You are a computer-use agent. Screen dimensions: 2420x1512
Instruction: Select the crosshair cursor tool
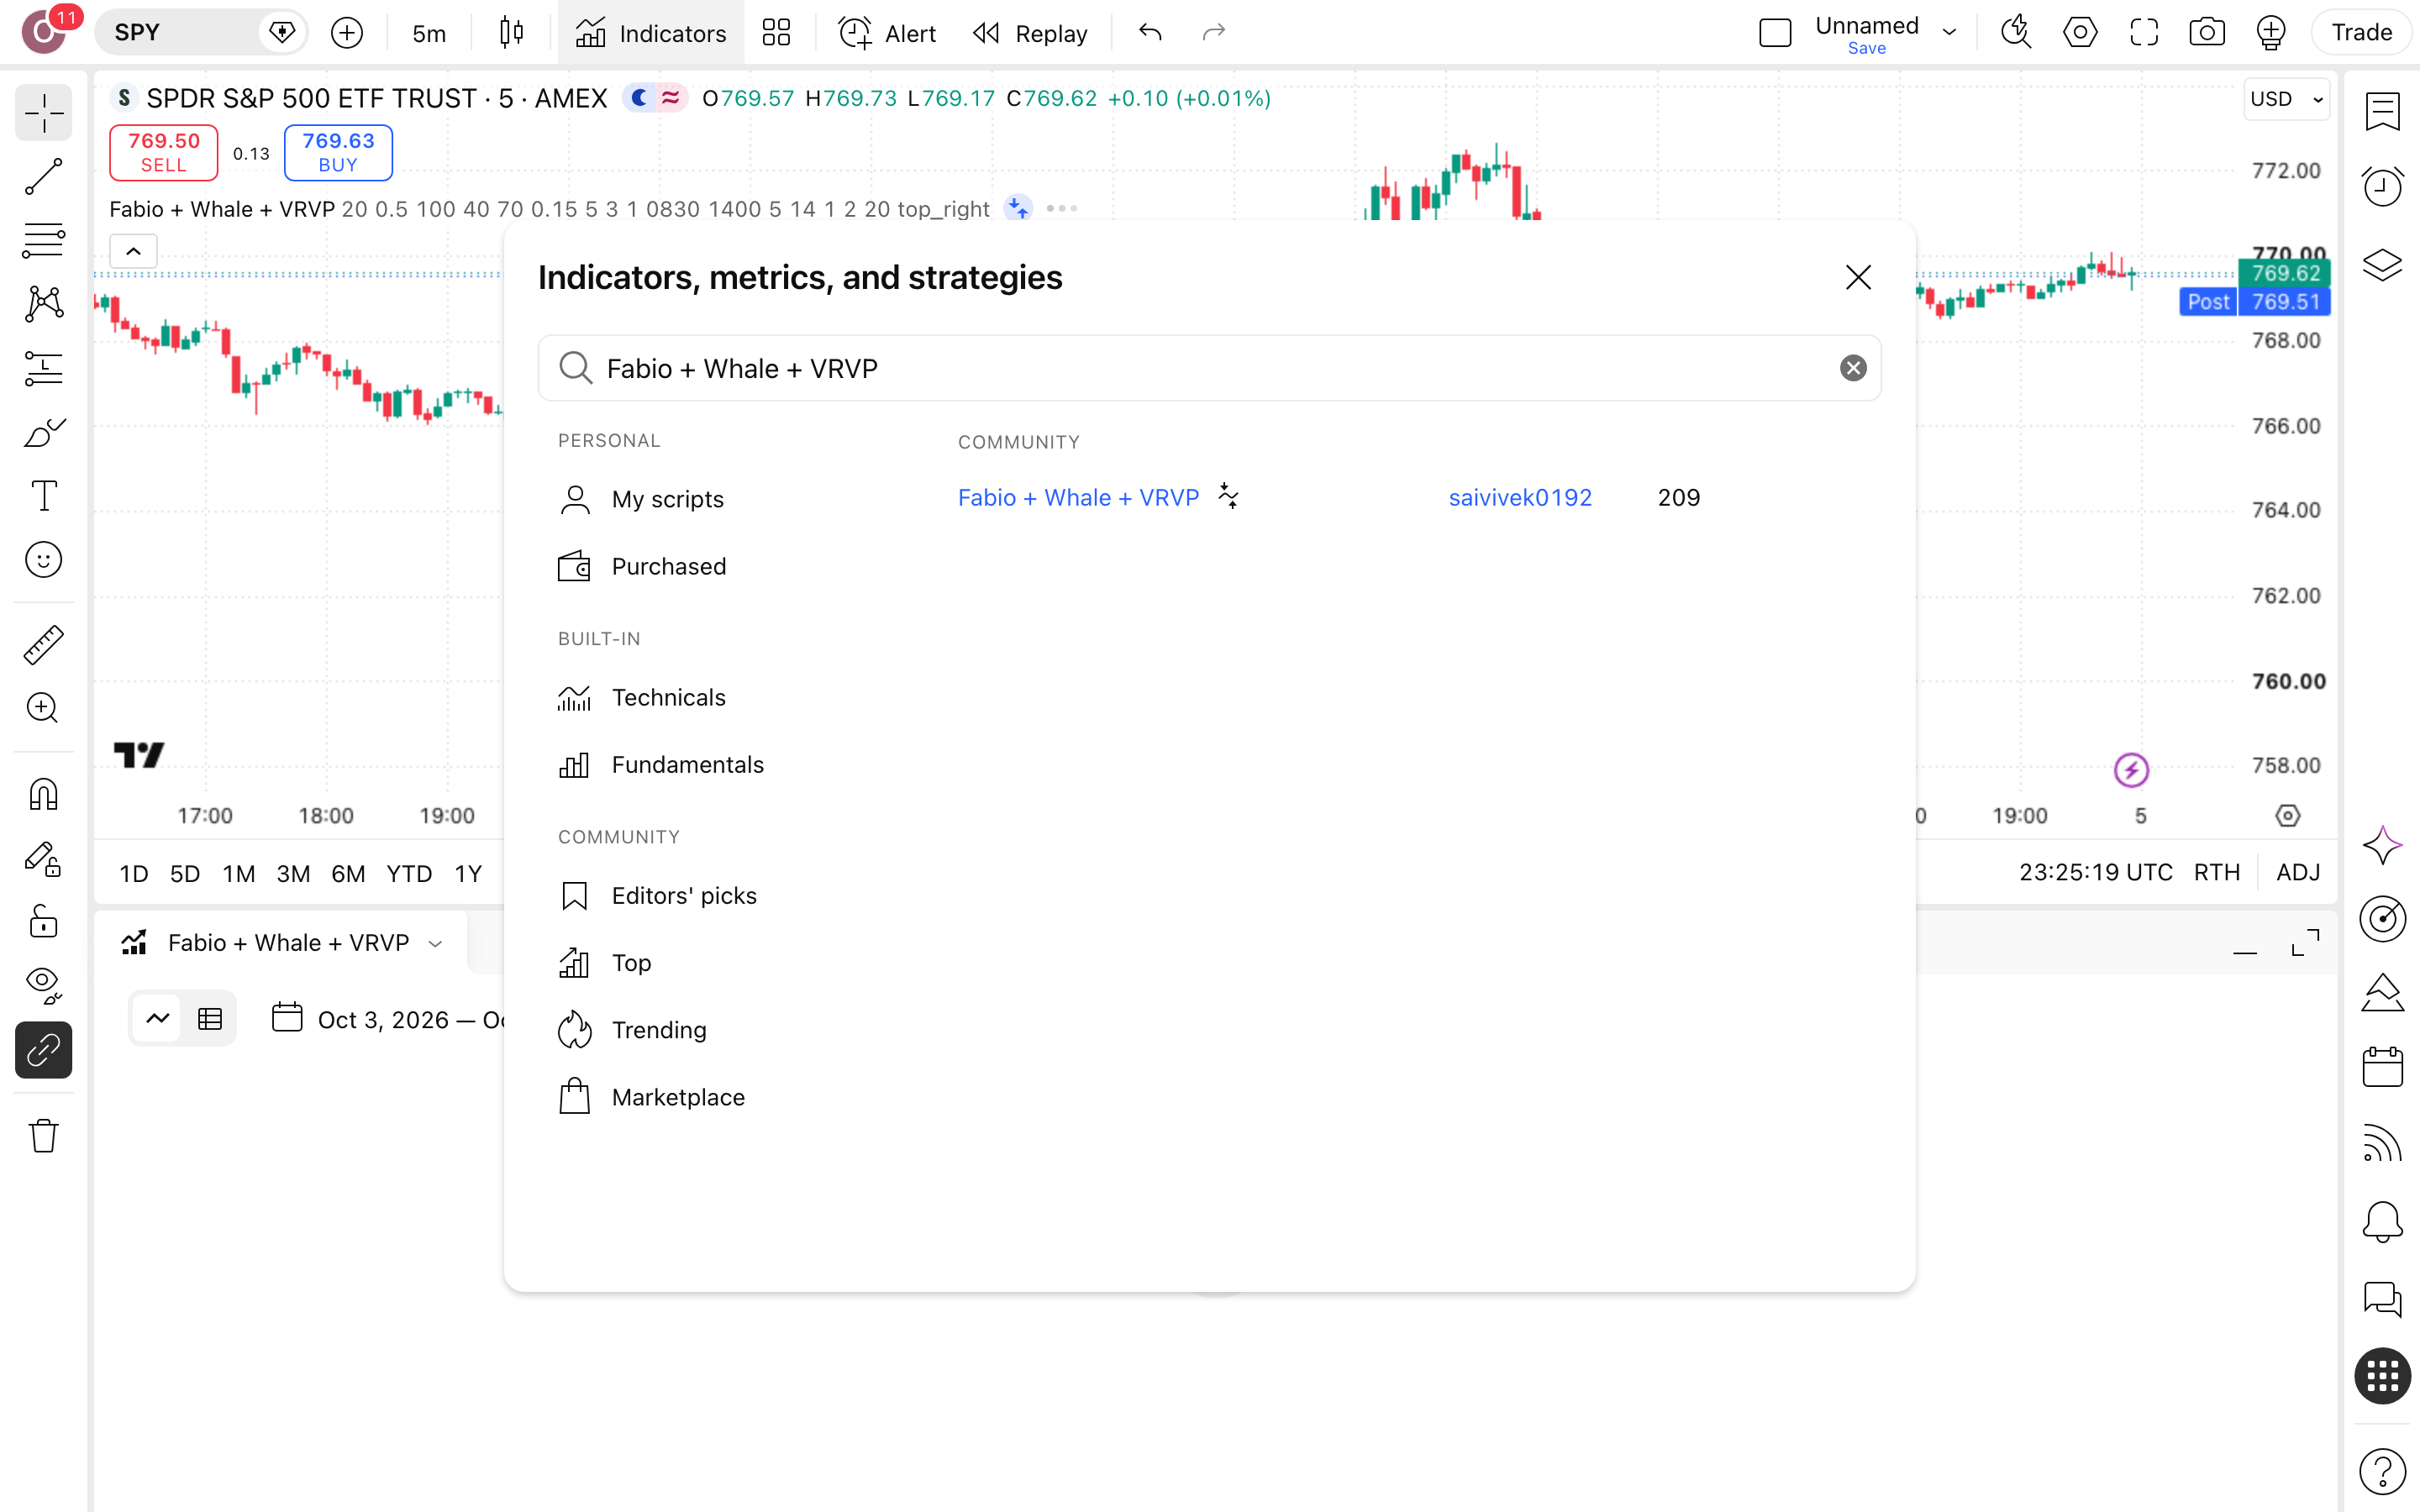[x=43, y=113]
